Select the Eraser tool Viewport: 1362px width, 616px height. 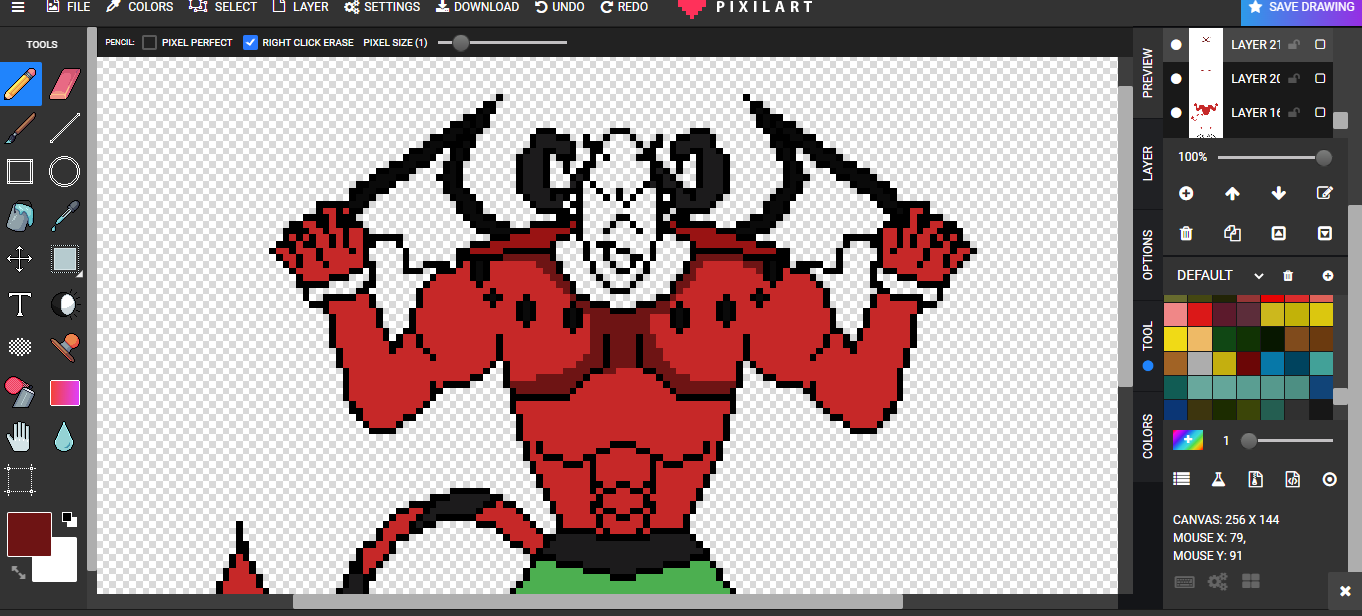point(64,84)
